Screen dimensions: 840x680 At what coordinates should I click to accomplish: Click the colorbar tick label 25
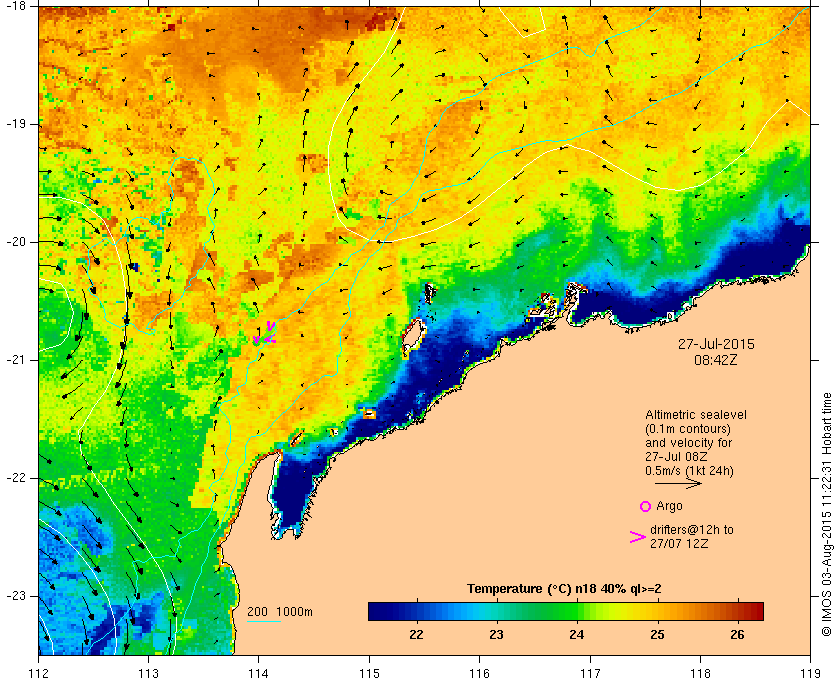point(657,635)
